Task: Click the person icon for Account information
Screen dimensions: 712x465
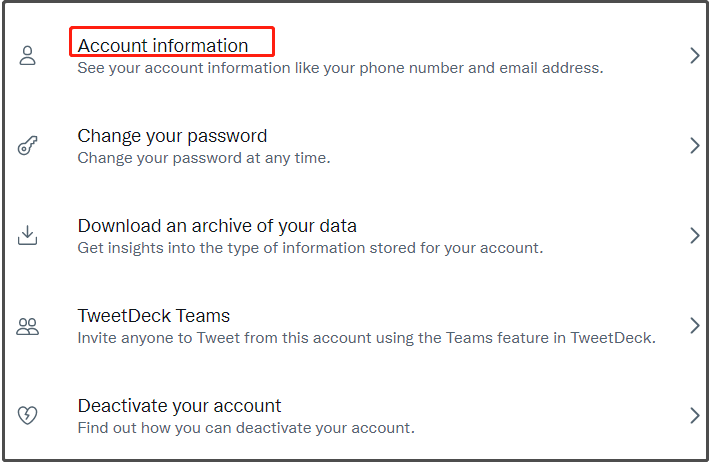Action: [27, 55]
